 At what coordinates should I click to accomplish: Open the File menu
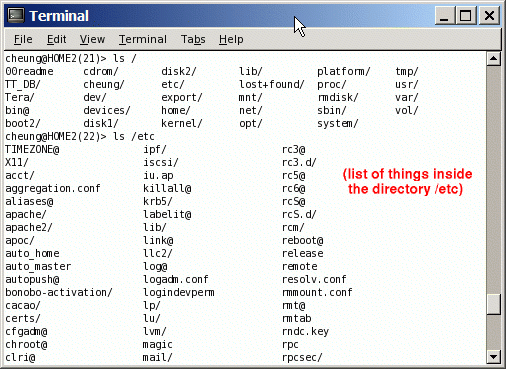click(x=23, y=39)
